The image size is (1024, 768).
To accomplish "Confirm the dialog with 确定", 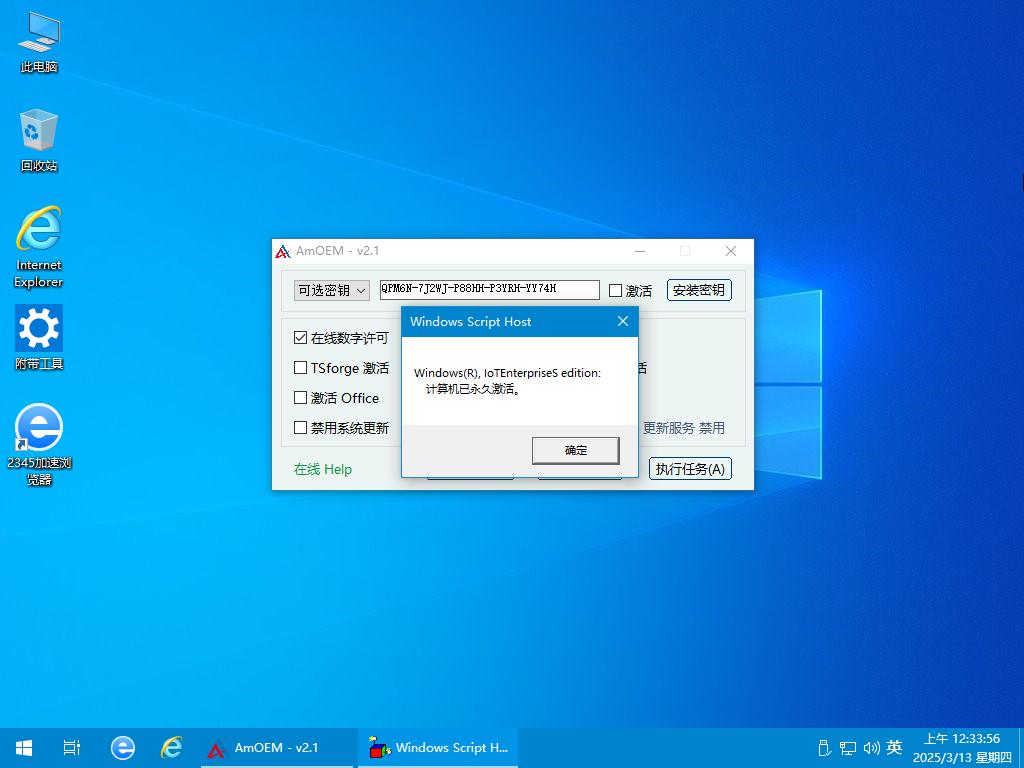I will [x=575, y=451].
